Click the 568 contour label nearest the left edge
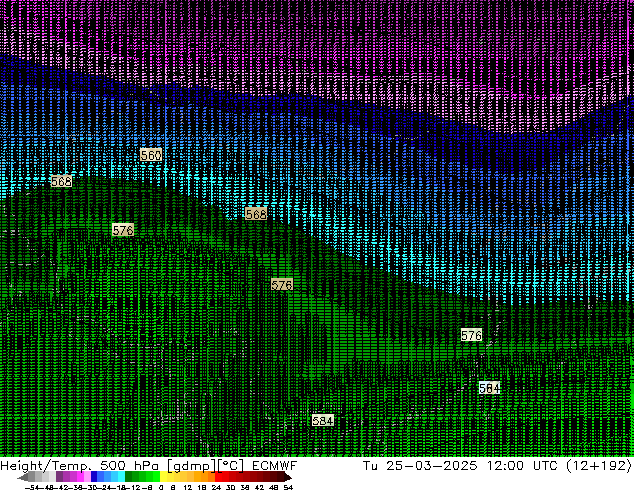 (x=61, y=182)
